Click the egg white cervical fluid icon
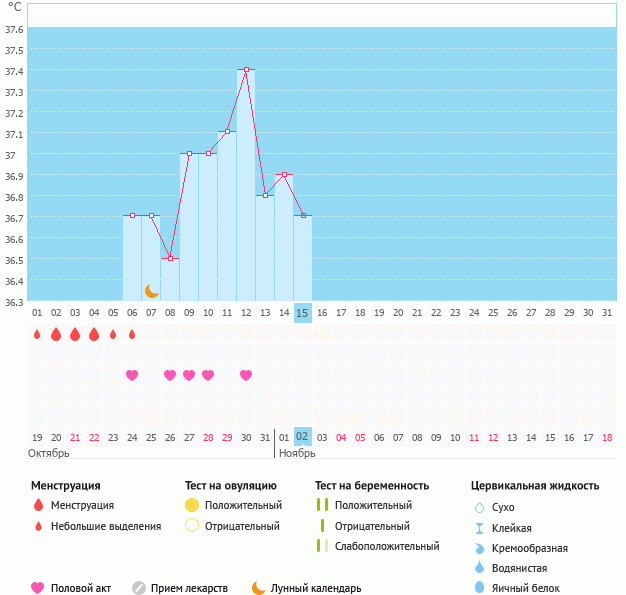Viewport: 626px width, 595px height. 479,588
